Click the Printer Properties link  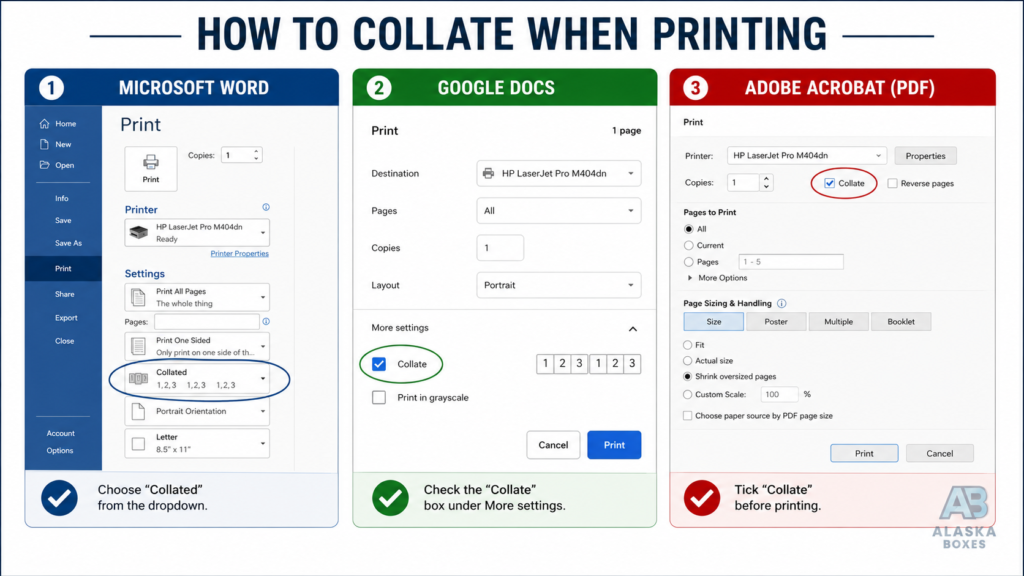(240, 253)
